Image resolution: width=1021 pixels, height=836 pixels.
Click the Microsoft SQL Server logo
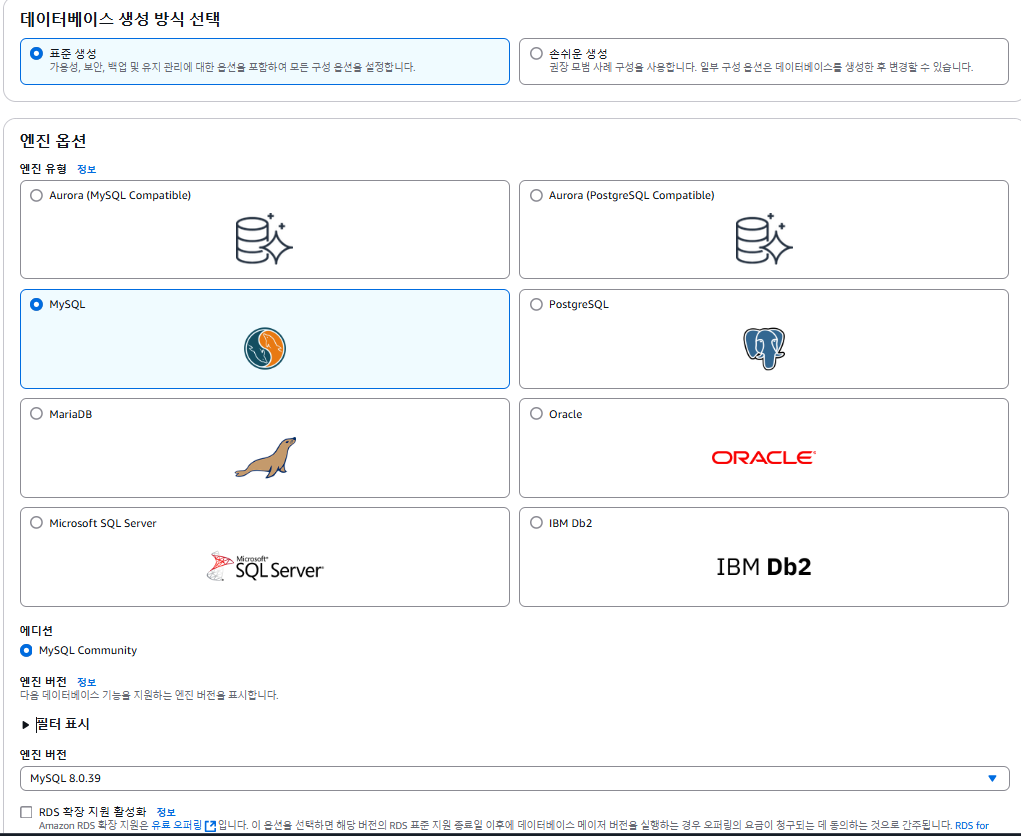click(x=265, y=566)
